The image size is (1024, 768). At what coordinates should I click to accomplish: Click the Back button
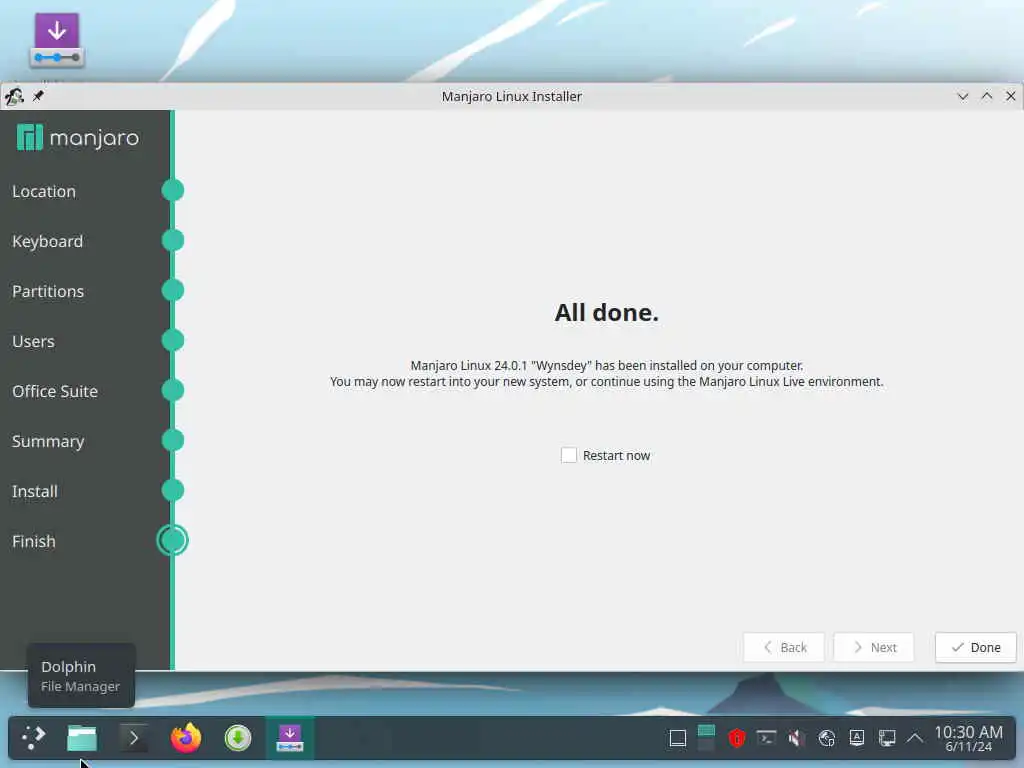coord(784,647)
